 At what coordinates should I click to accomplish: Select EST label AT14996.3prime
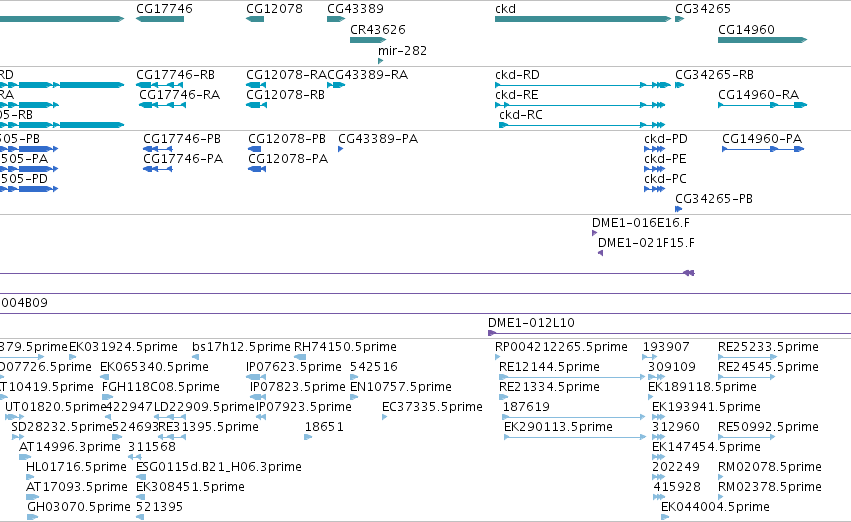pos(70,447)
